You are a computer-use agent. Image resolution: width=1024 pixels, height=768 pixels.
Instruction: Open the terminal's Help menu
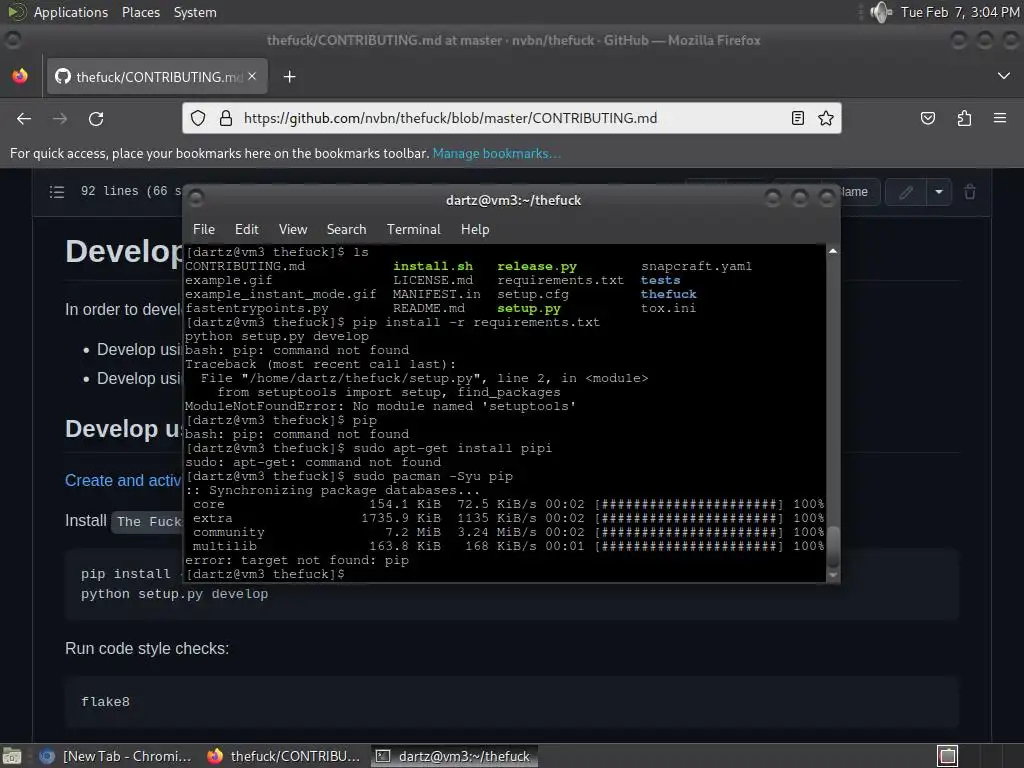point(475,229)
